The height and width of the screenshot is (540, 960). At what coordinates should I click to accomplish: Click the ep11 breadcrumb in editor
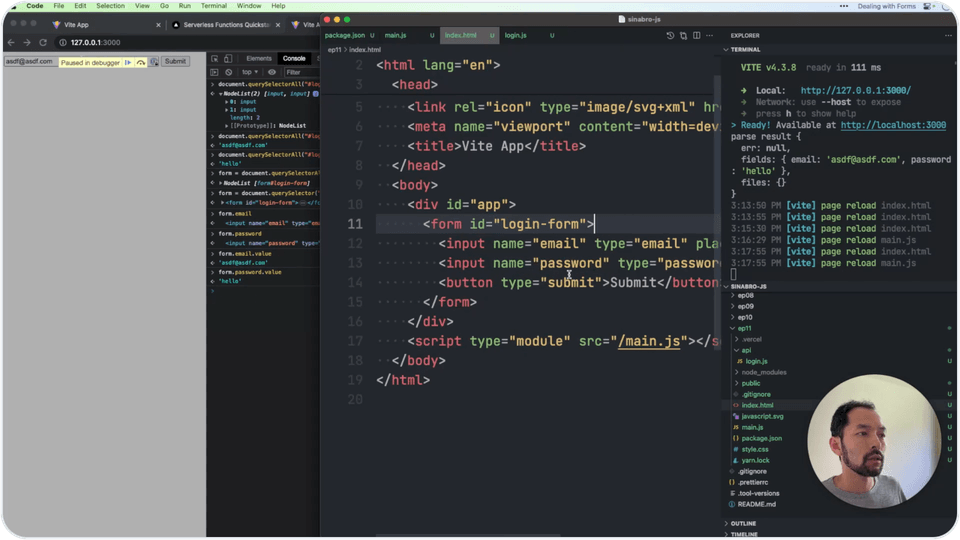click(x=334, y=50)
